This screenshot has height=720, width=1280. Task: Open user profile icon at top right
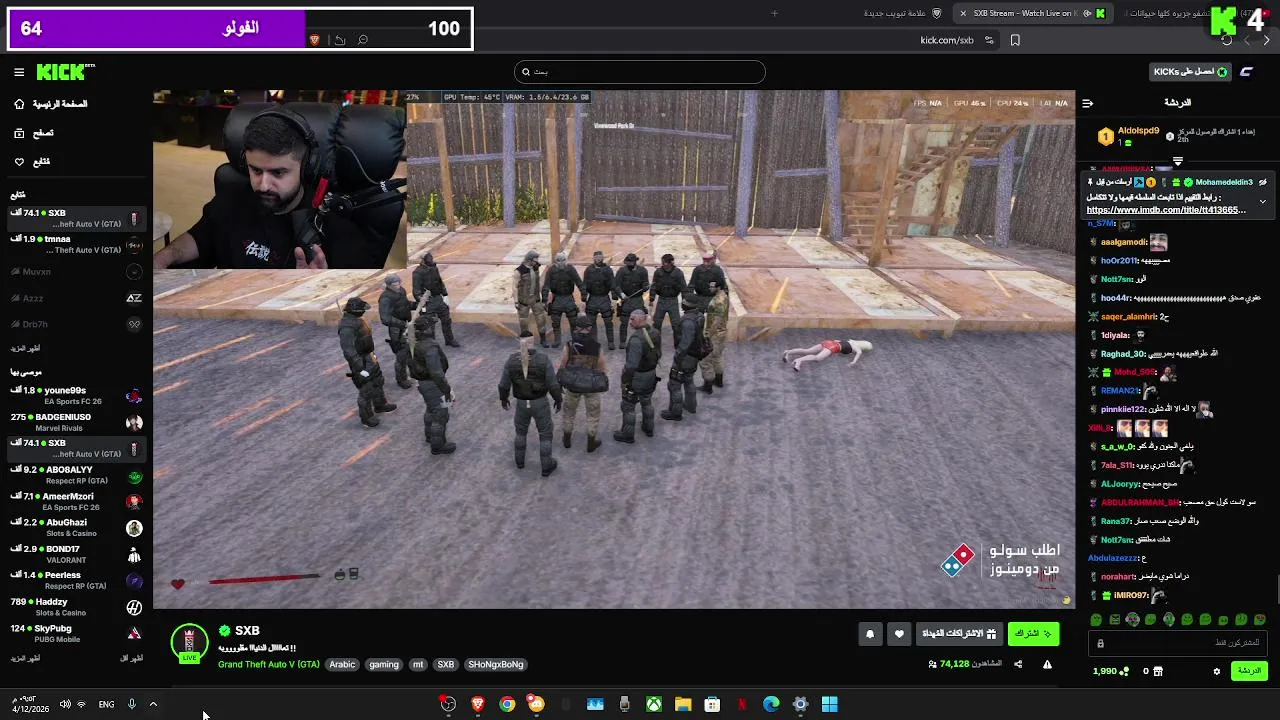(x=1247, y=72)
